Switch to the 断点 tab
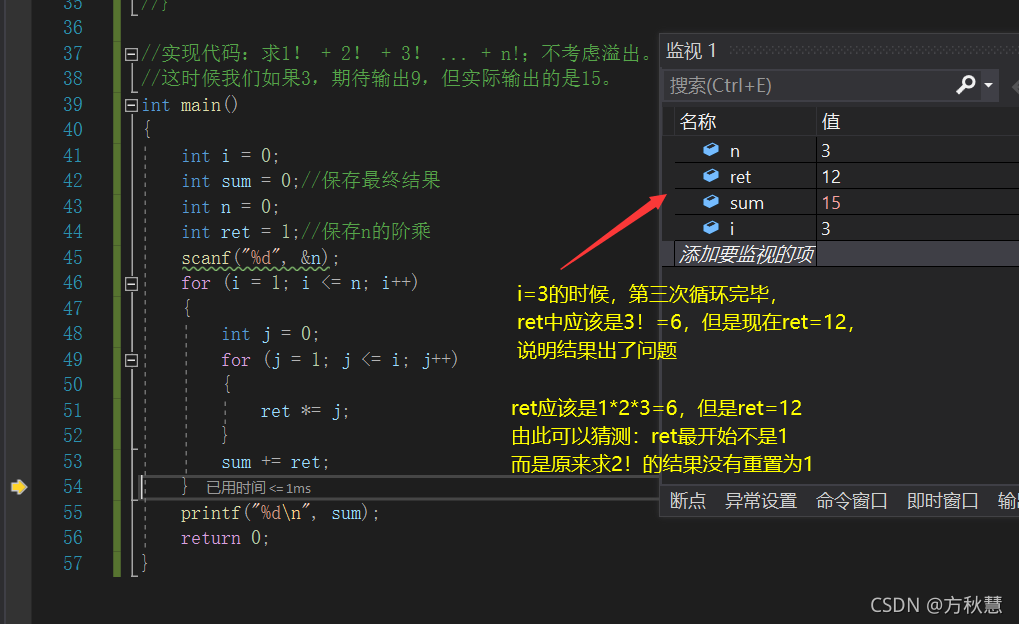This screenshot has height=624, width=1019. [688, 501]
